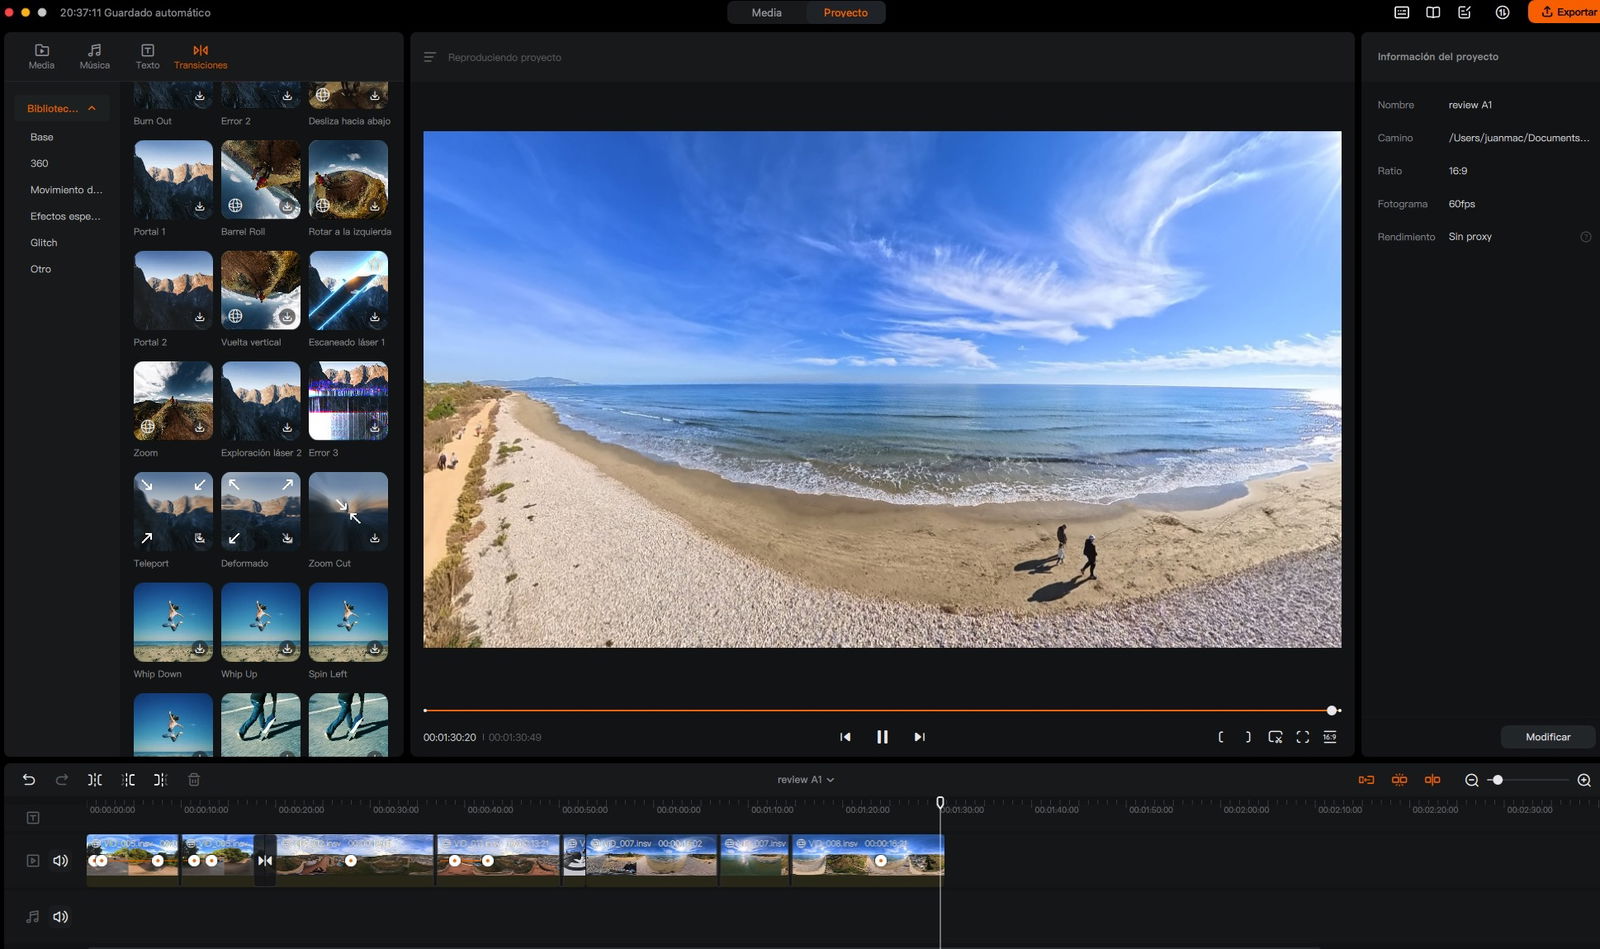Open the Música panel tab
The height and width of the screenshot is (949, 1600).
click(95, 56)
